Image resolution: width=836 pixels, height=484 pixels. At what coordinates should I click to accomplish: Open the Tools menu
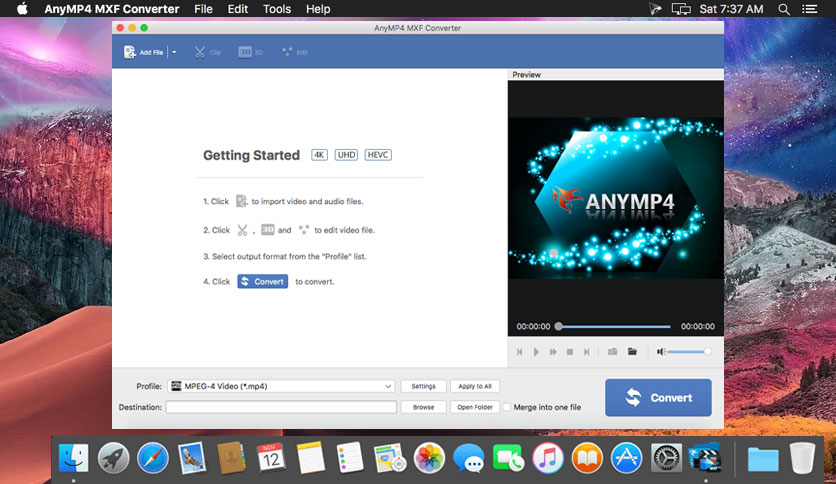pos(277,9)
